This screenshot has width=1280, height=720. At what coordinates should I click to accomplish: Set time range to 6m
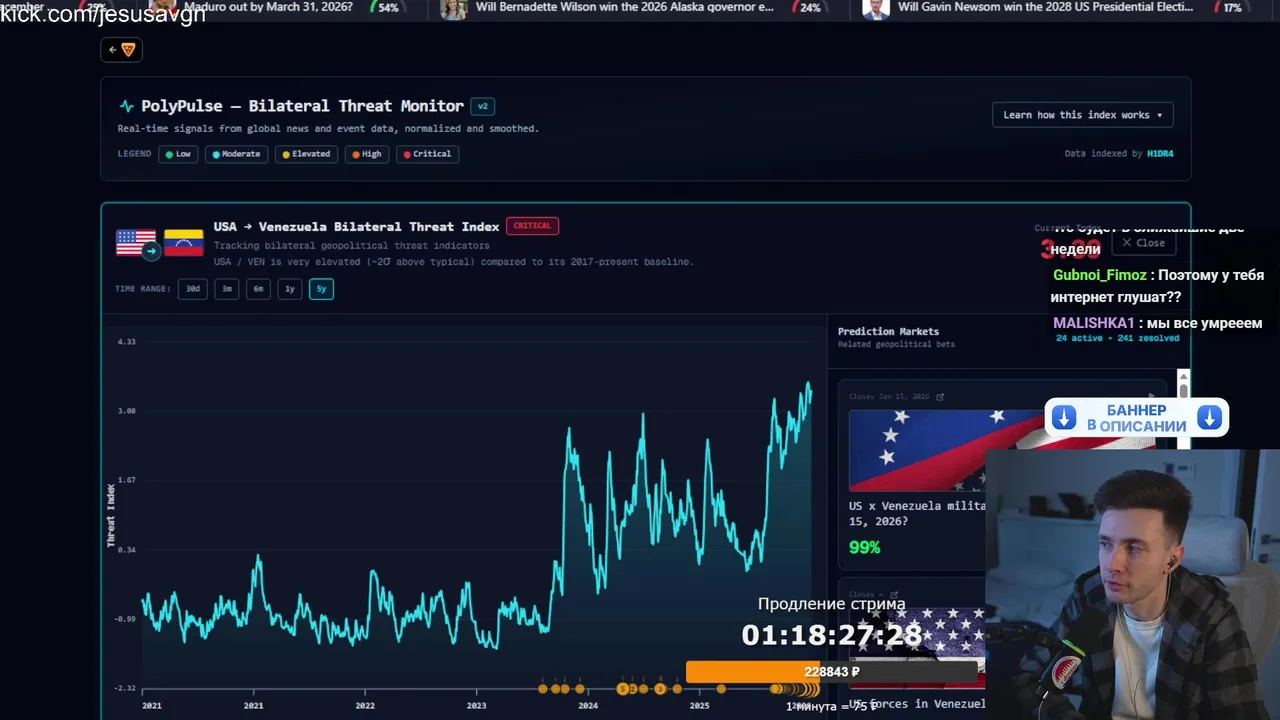point(258,289)
